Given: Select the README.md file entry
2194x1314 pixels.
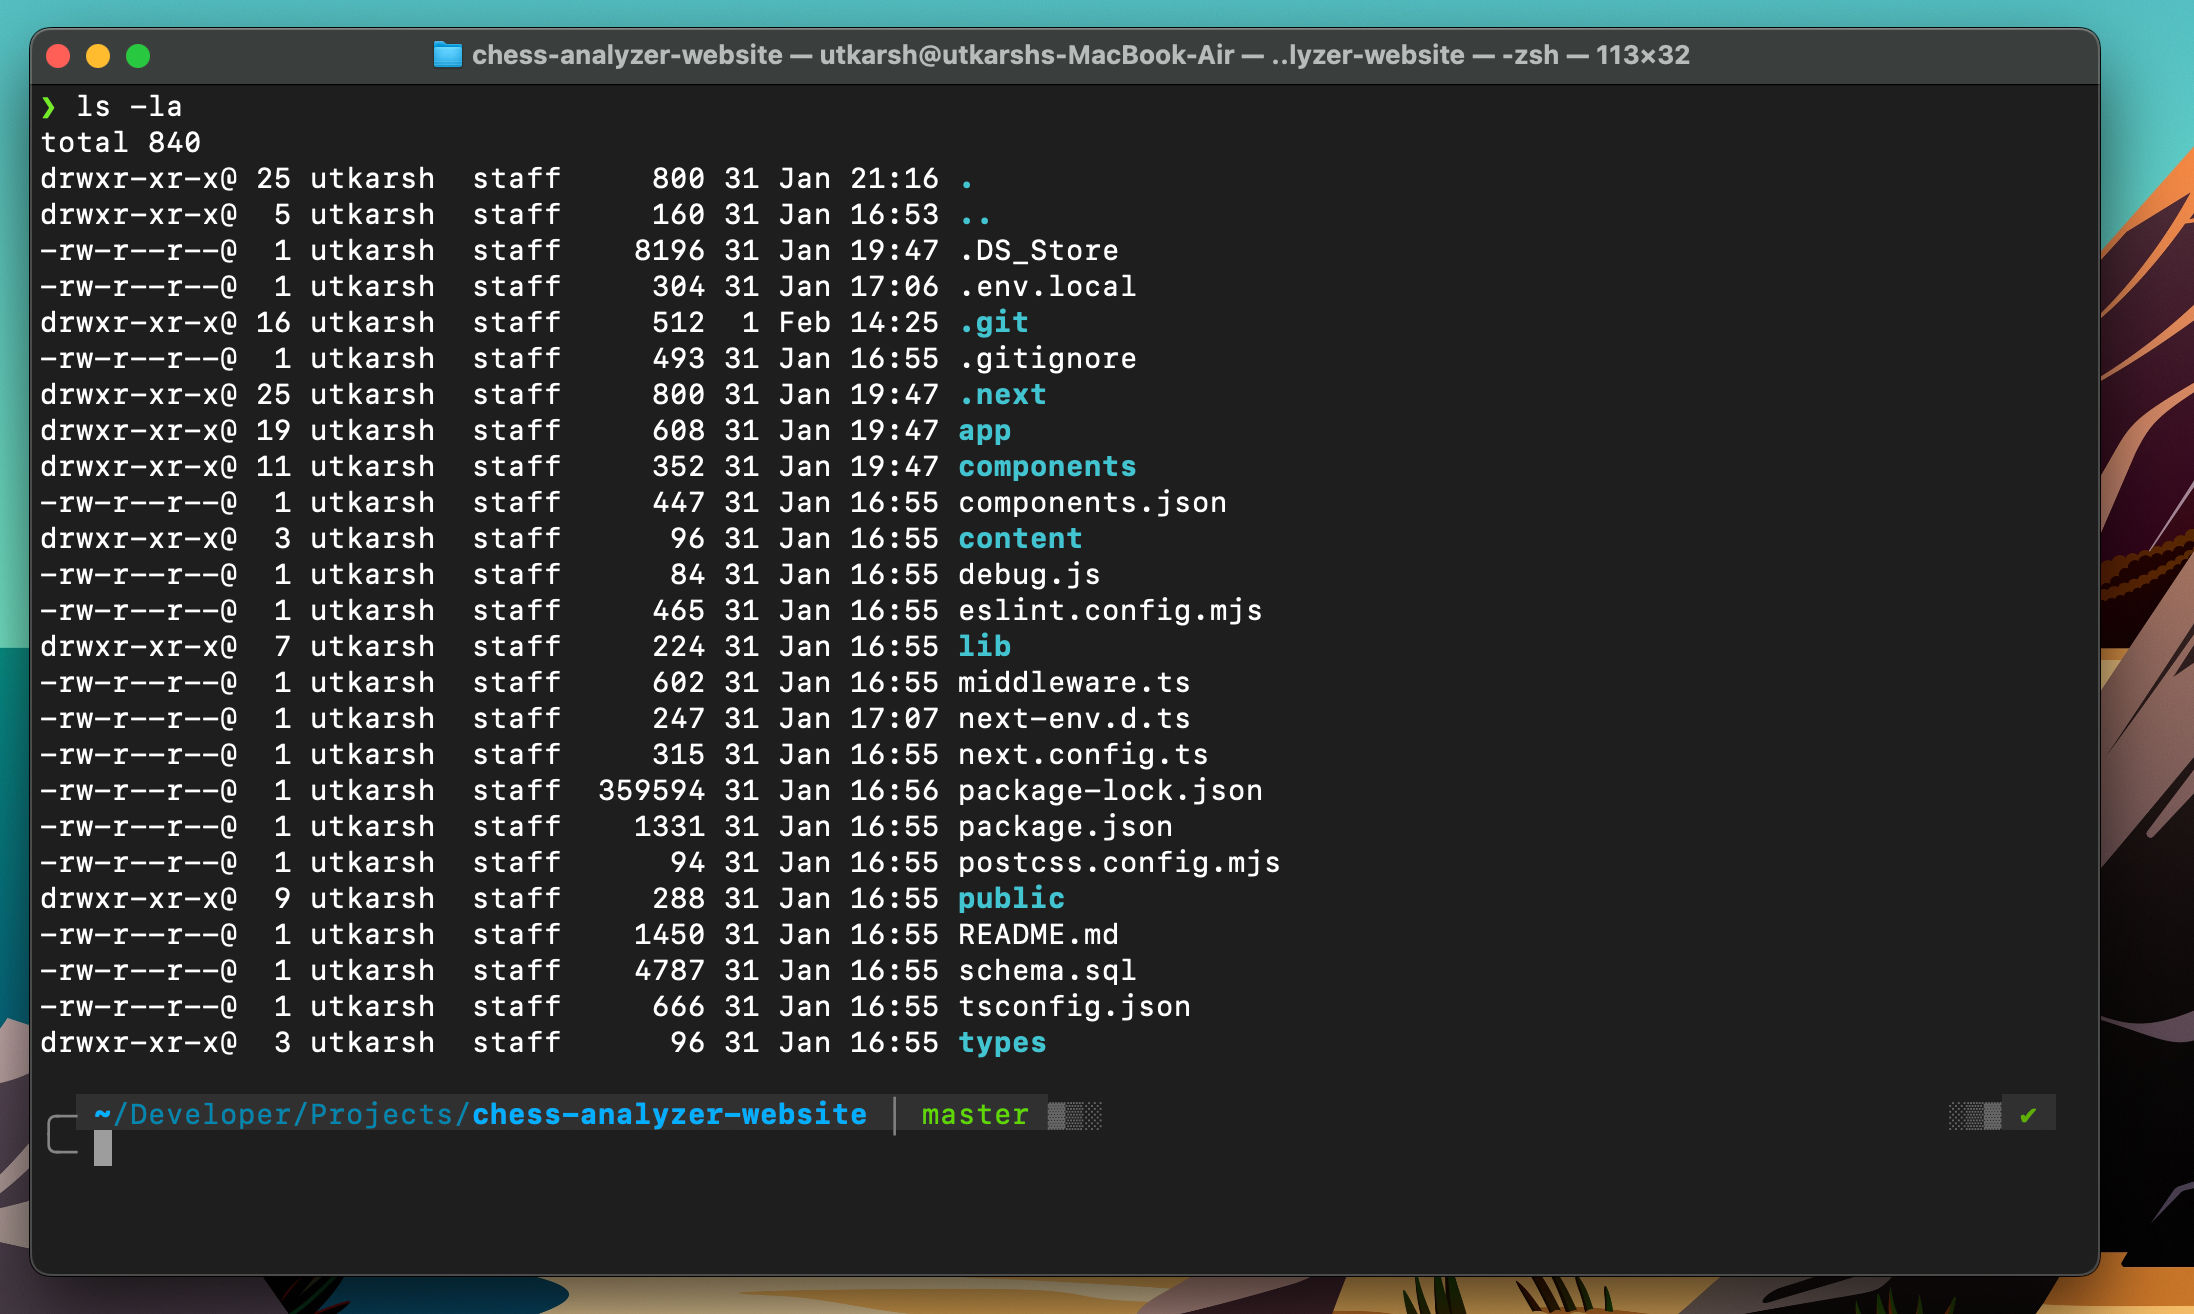Looking at the screenshot, I should (x=1038, y=934).
